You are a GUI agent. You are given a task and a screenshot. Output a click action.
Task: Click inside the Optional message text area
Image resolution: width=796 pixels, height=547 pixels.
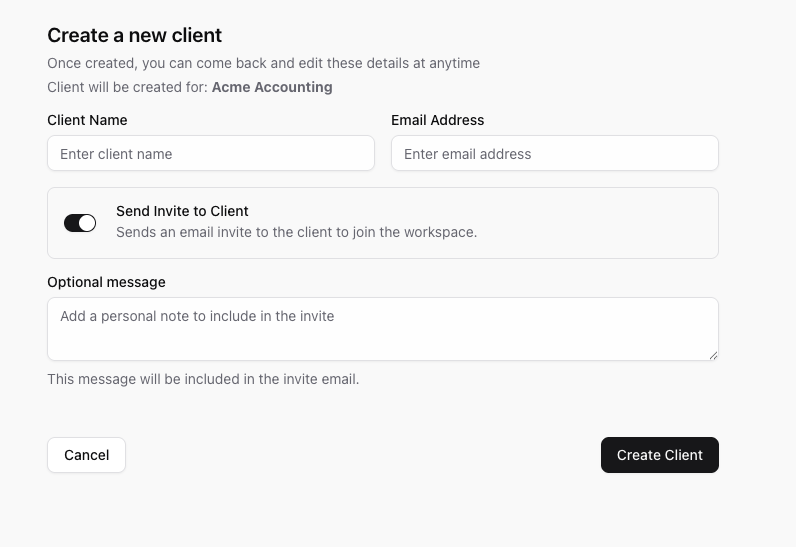coord(383,329)
